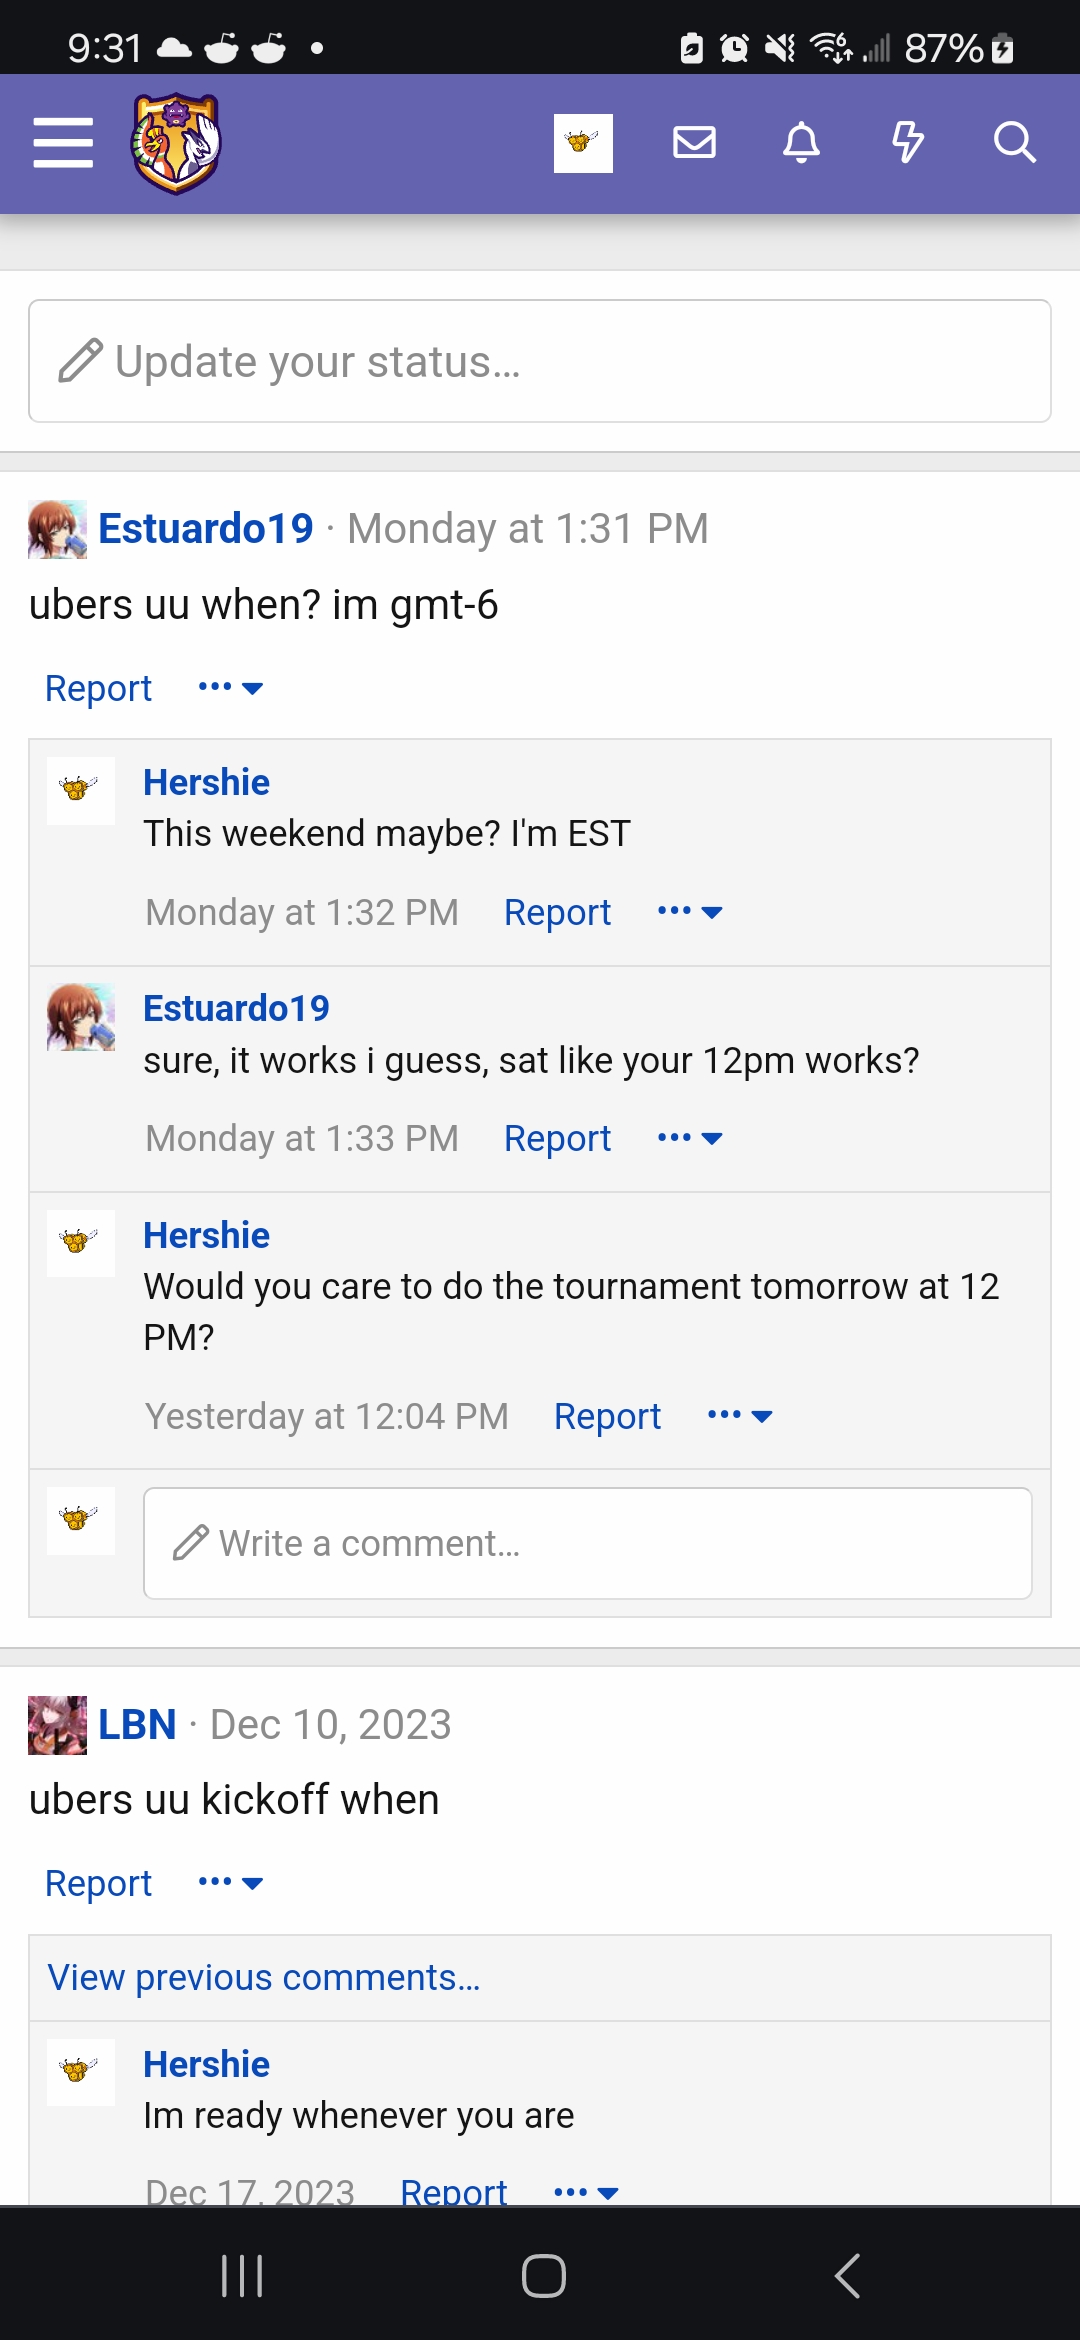This screenshot has width=1080, height=2340.
Task: Expand more options on Hershie's 1:32 PM comment
Action: click(690, 911)
